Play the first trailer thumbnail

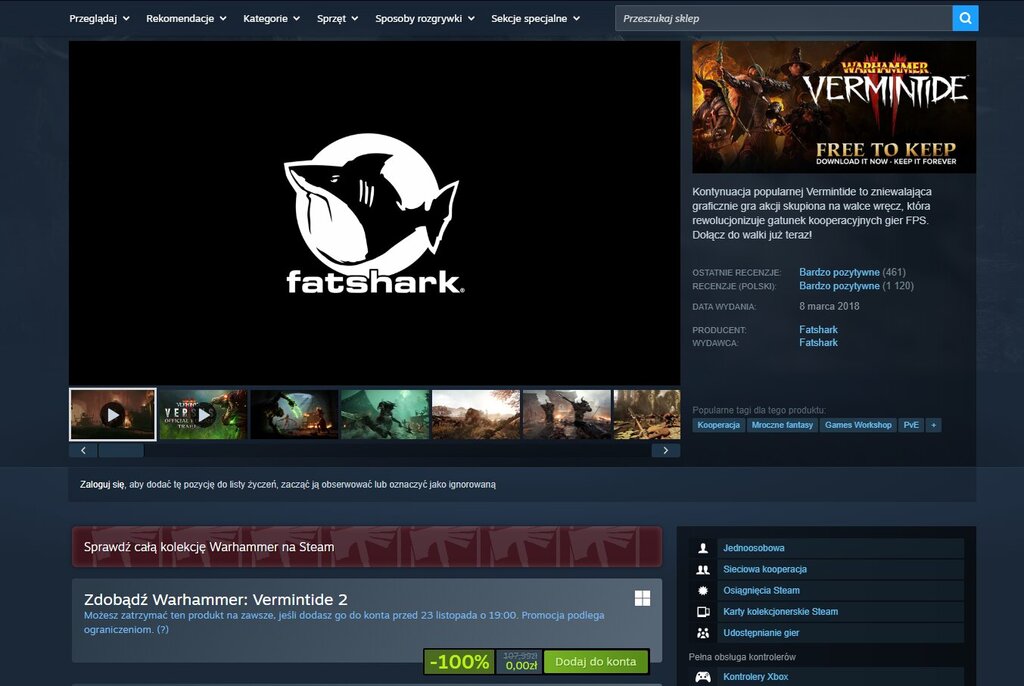113,415
